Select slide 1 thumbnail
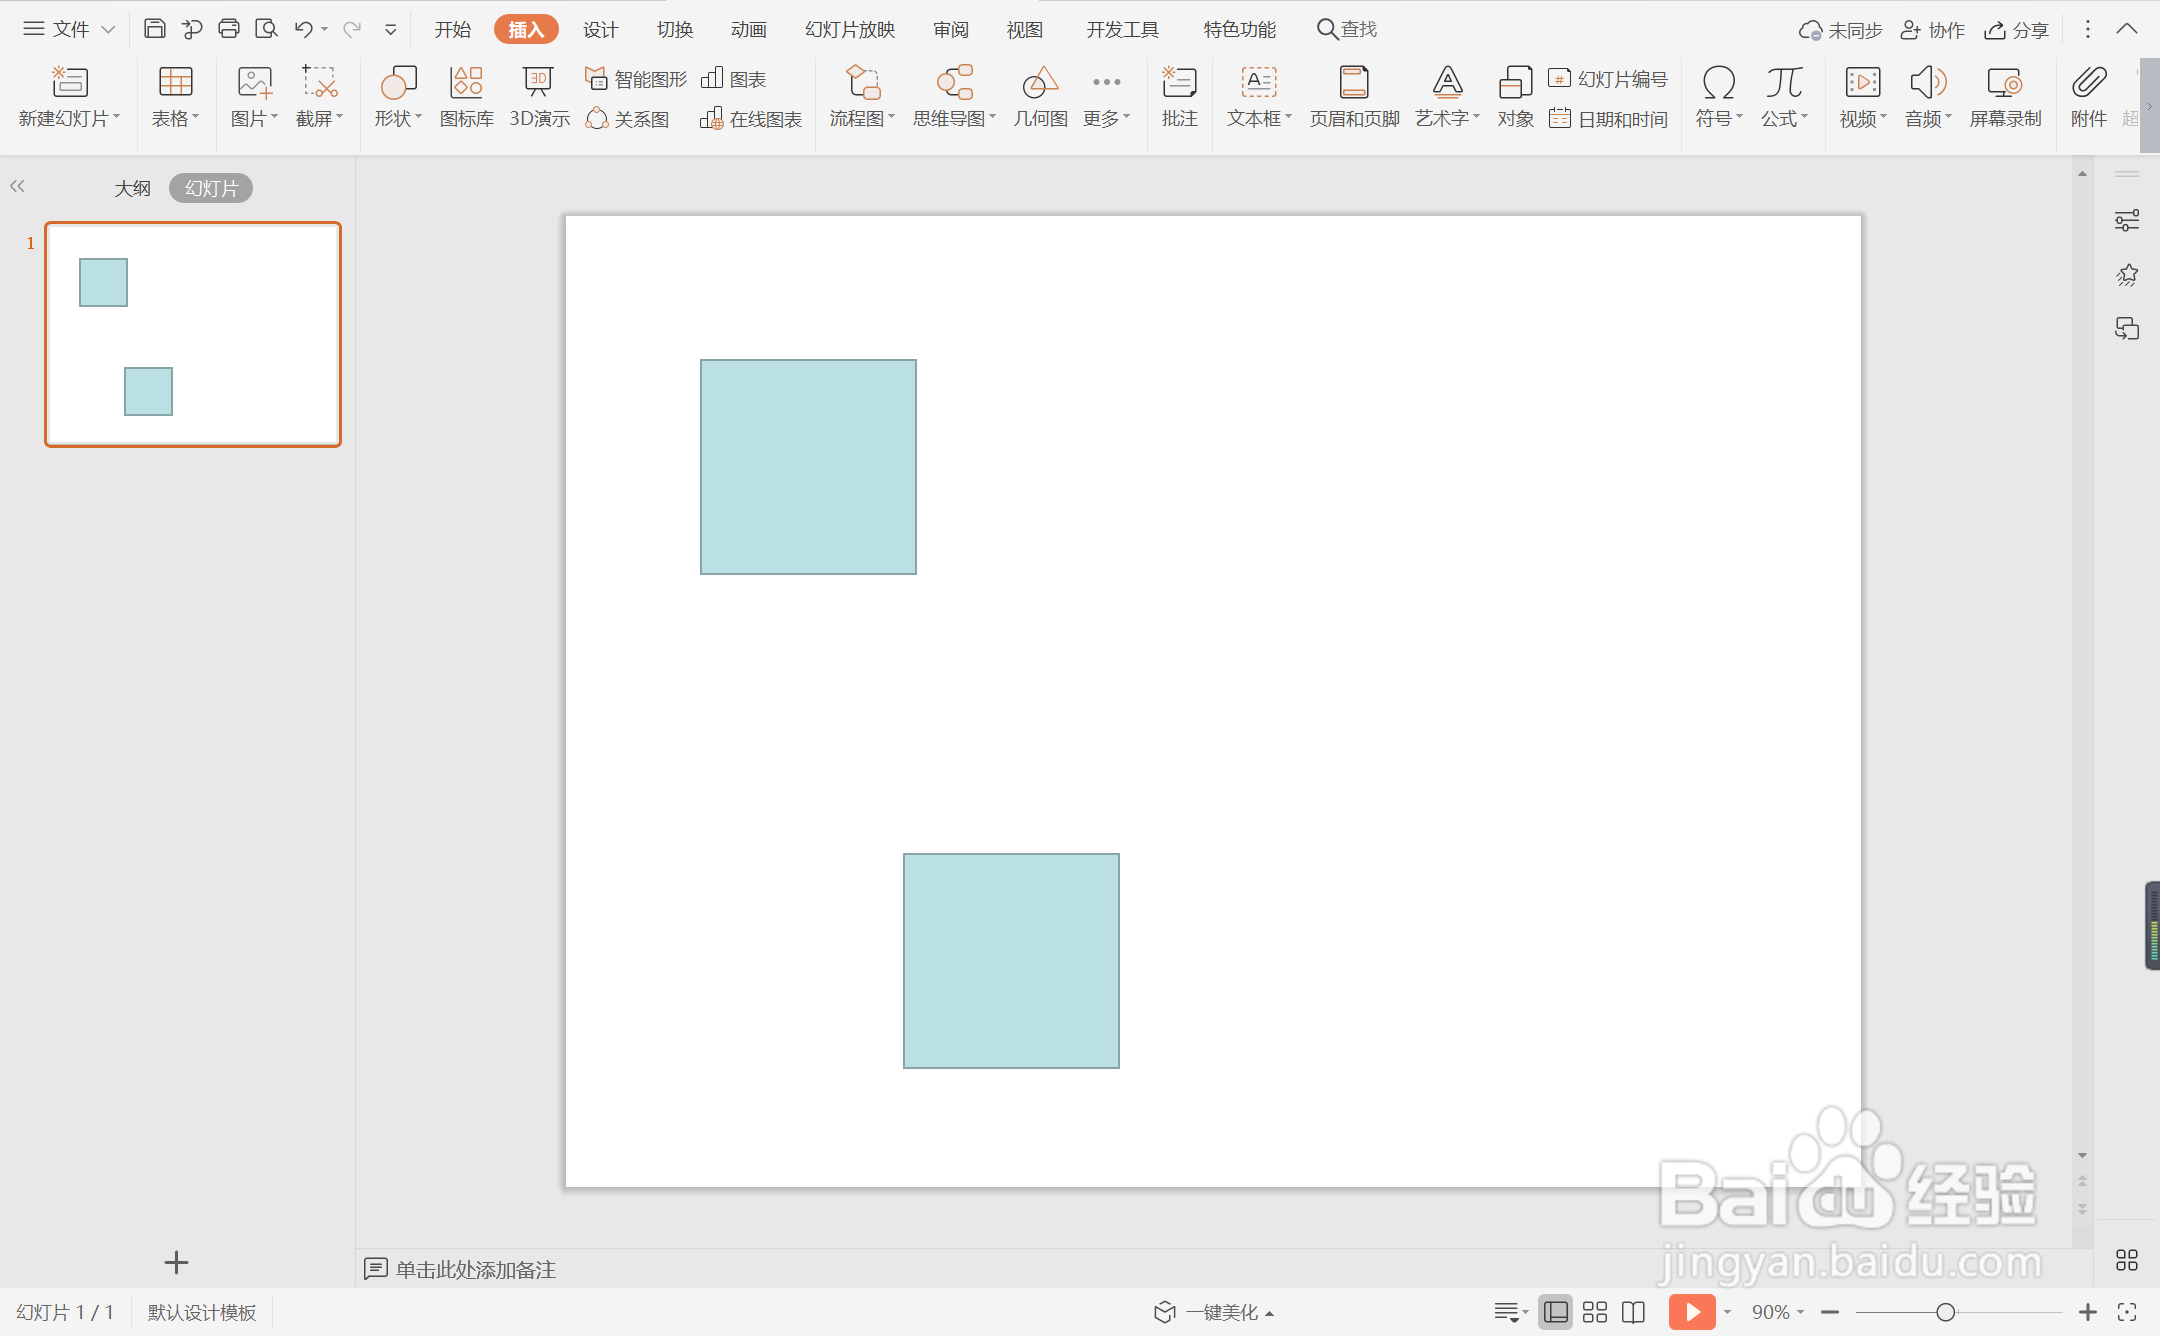2160x1336 pixels. (193, 334)
